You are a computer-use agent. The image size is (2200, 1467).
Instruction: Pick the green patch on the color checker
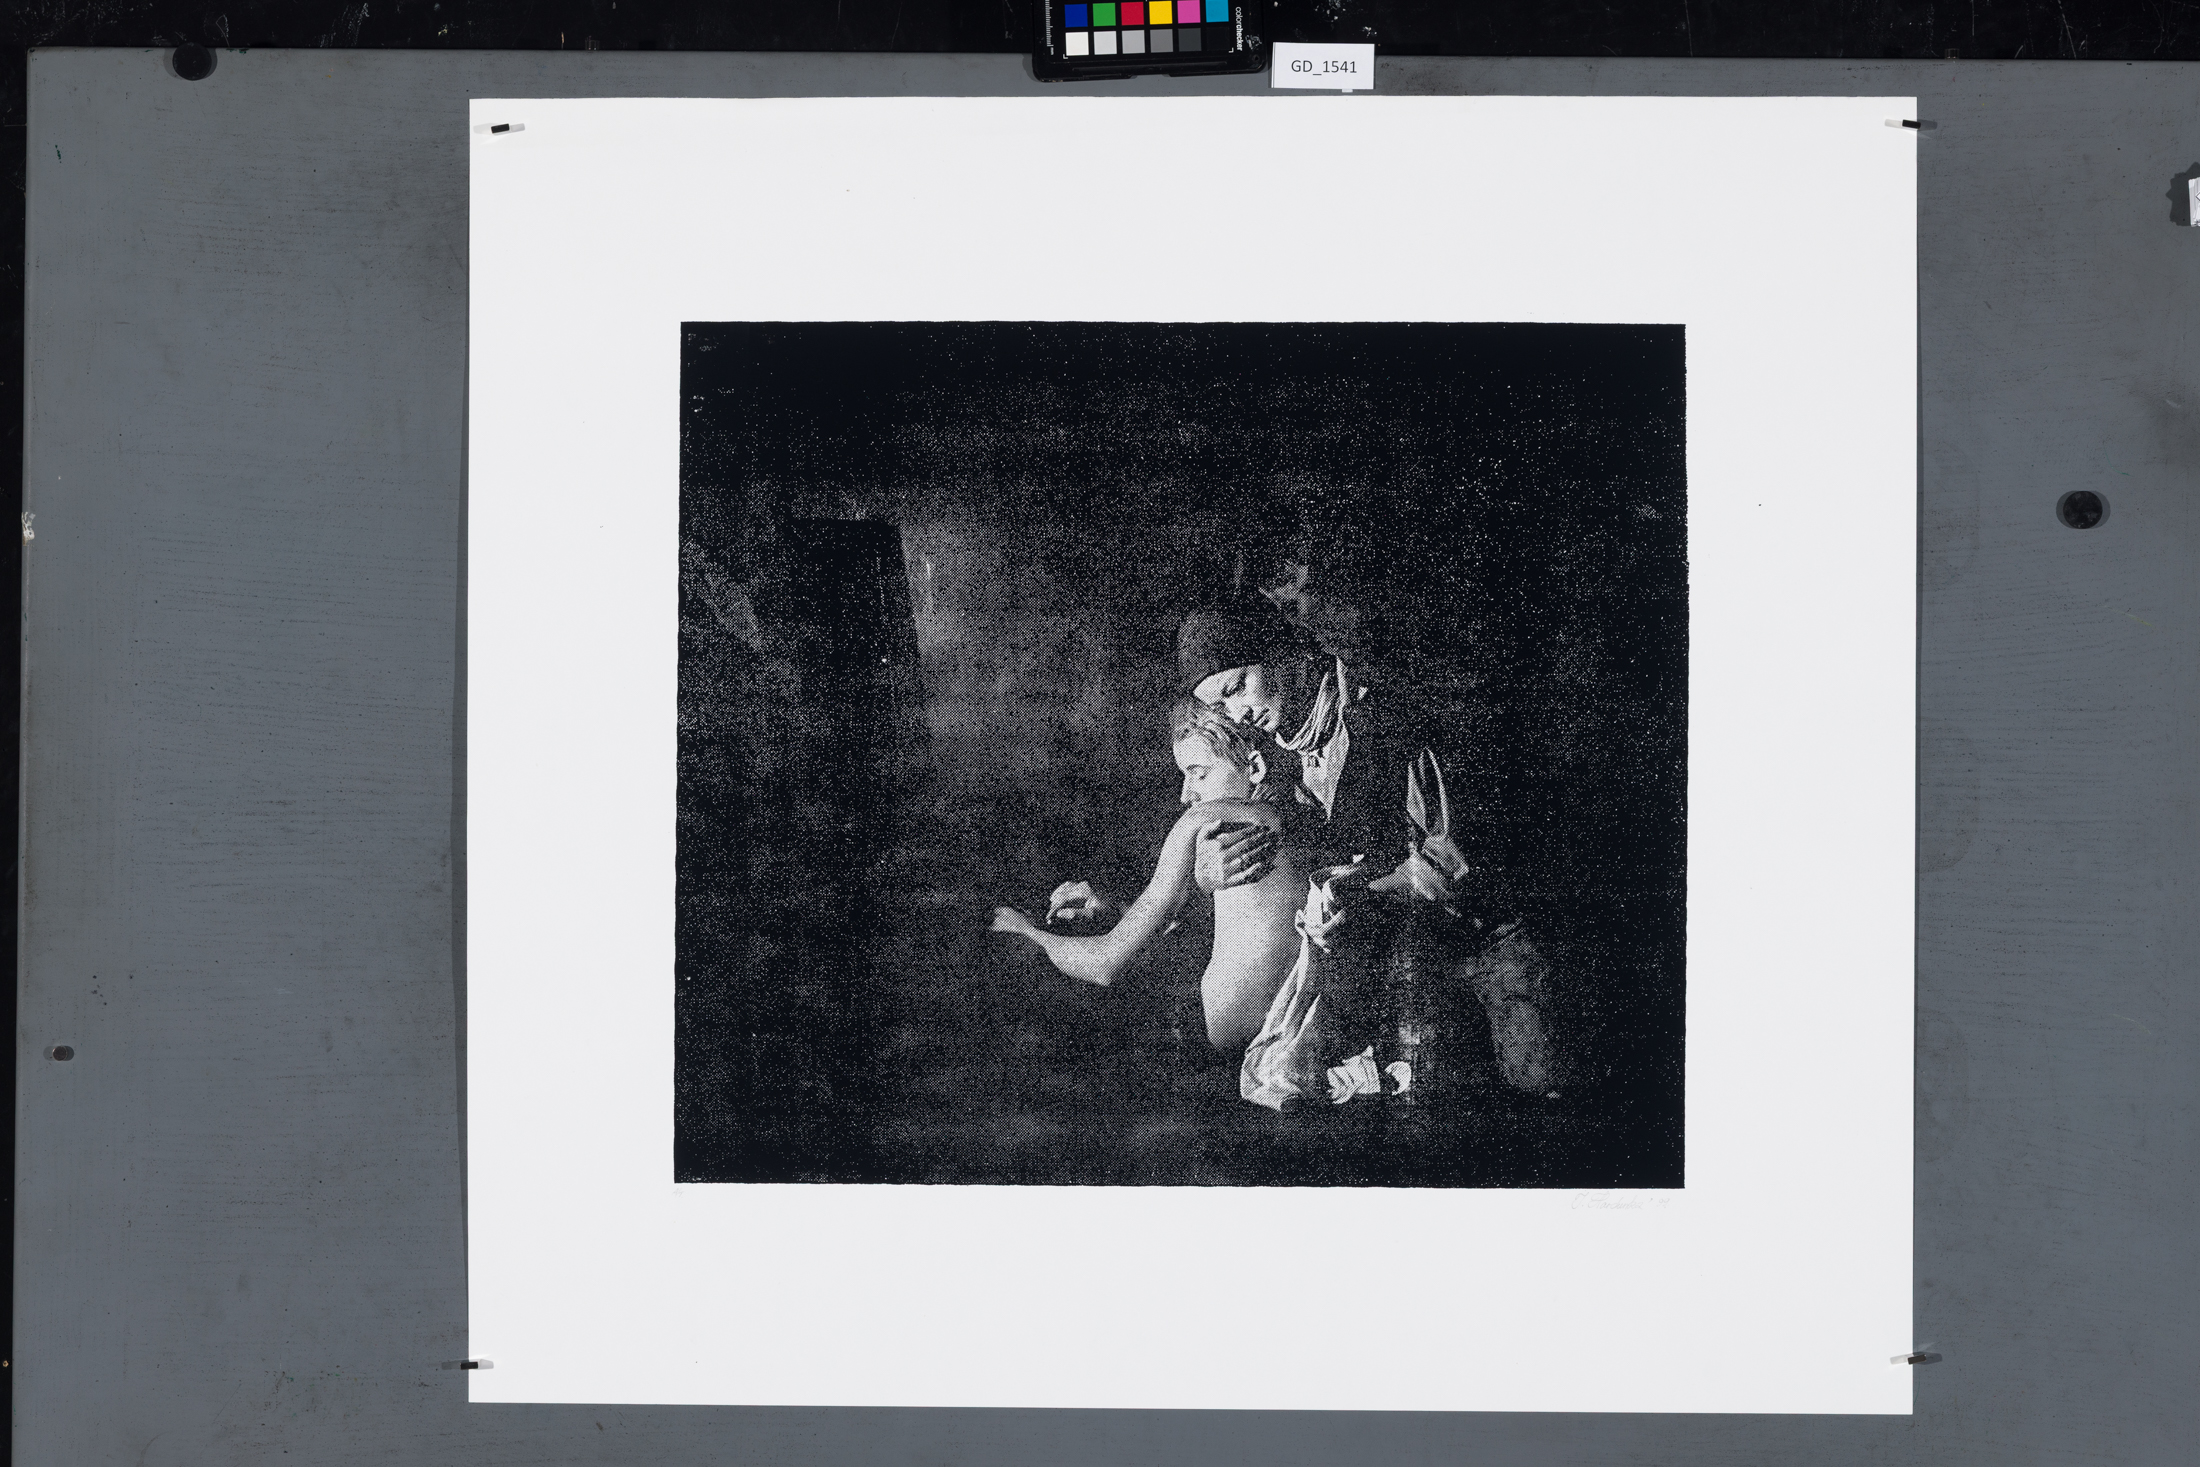tap(1104, 14)
